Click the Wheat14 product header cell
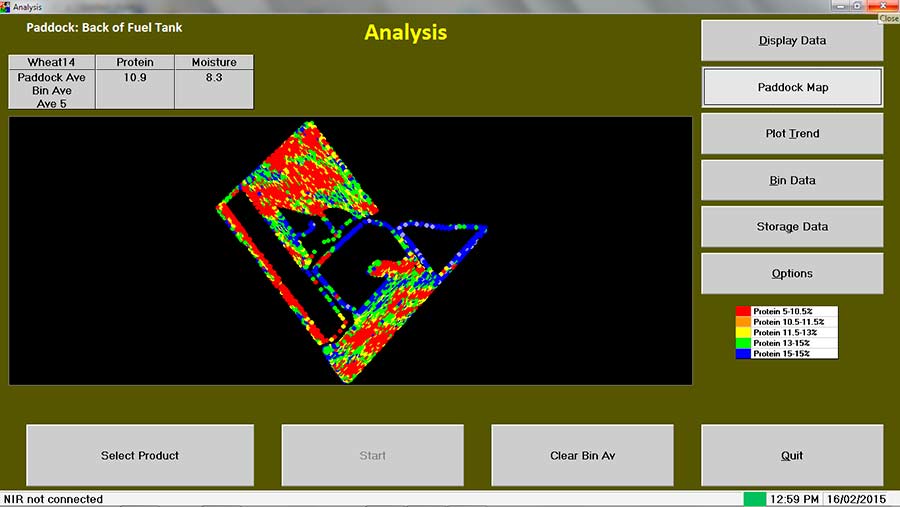The height and width of the screenshot is (507, 900). click(x=52, y=62)
